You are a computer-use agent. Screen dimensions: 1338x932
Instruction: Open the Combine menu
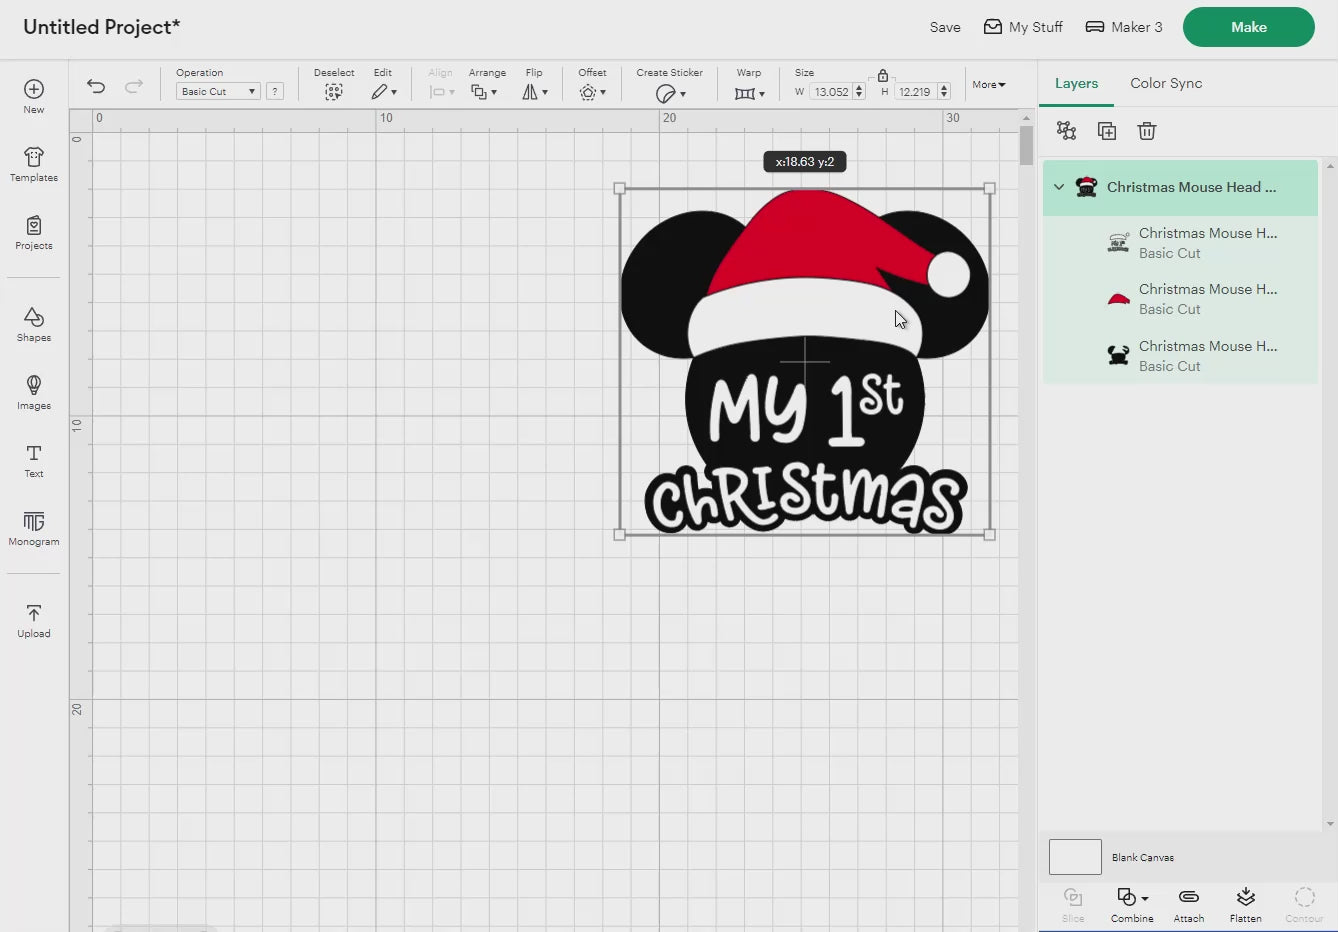(1132, 905)
